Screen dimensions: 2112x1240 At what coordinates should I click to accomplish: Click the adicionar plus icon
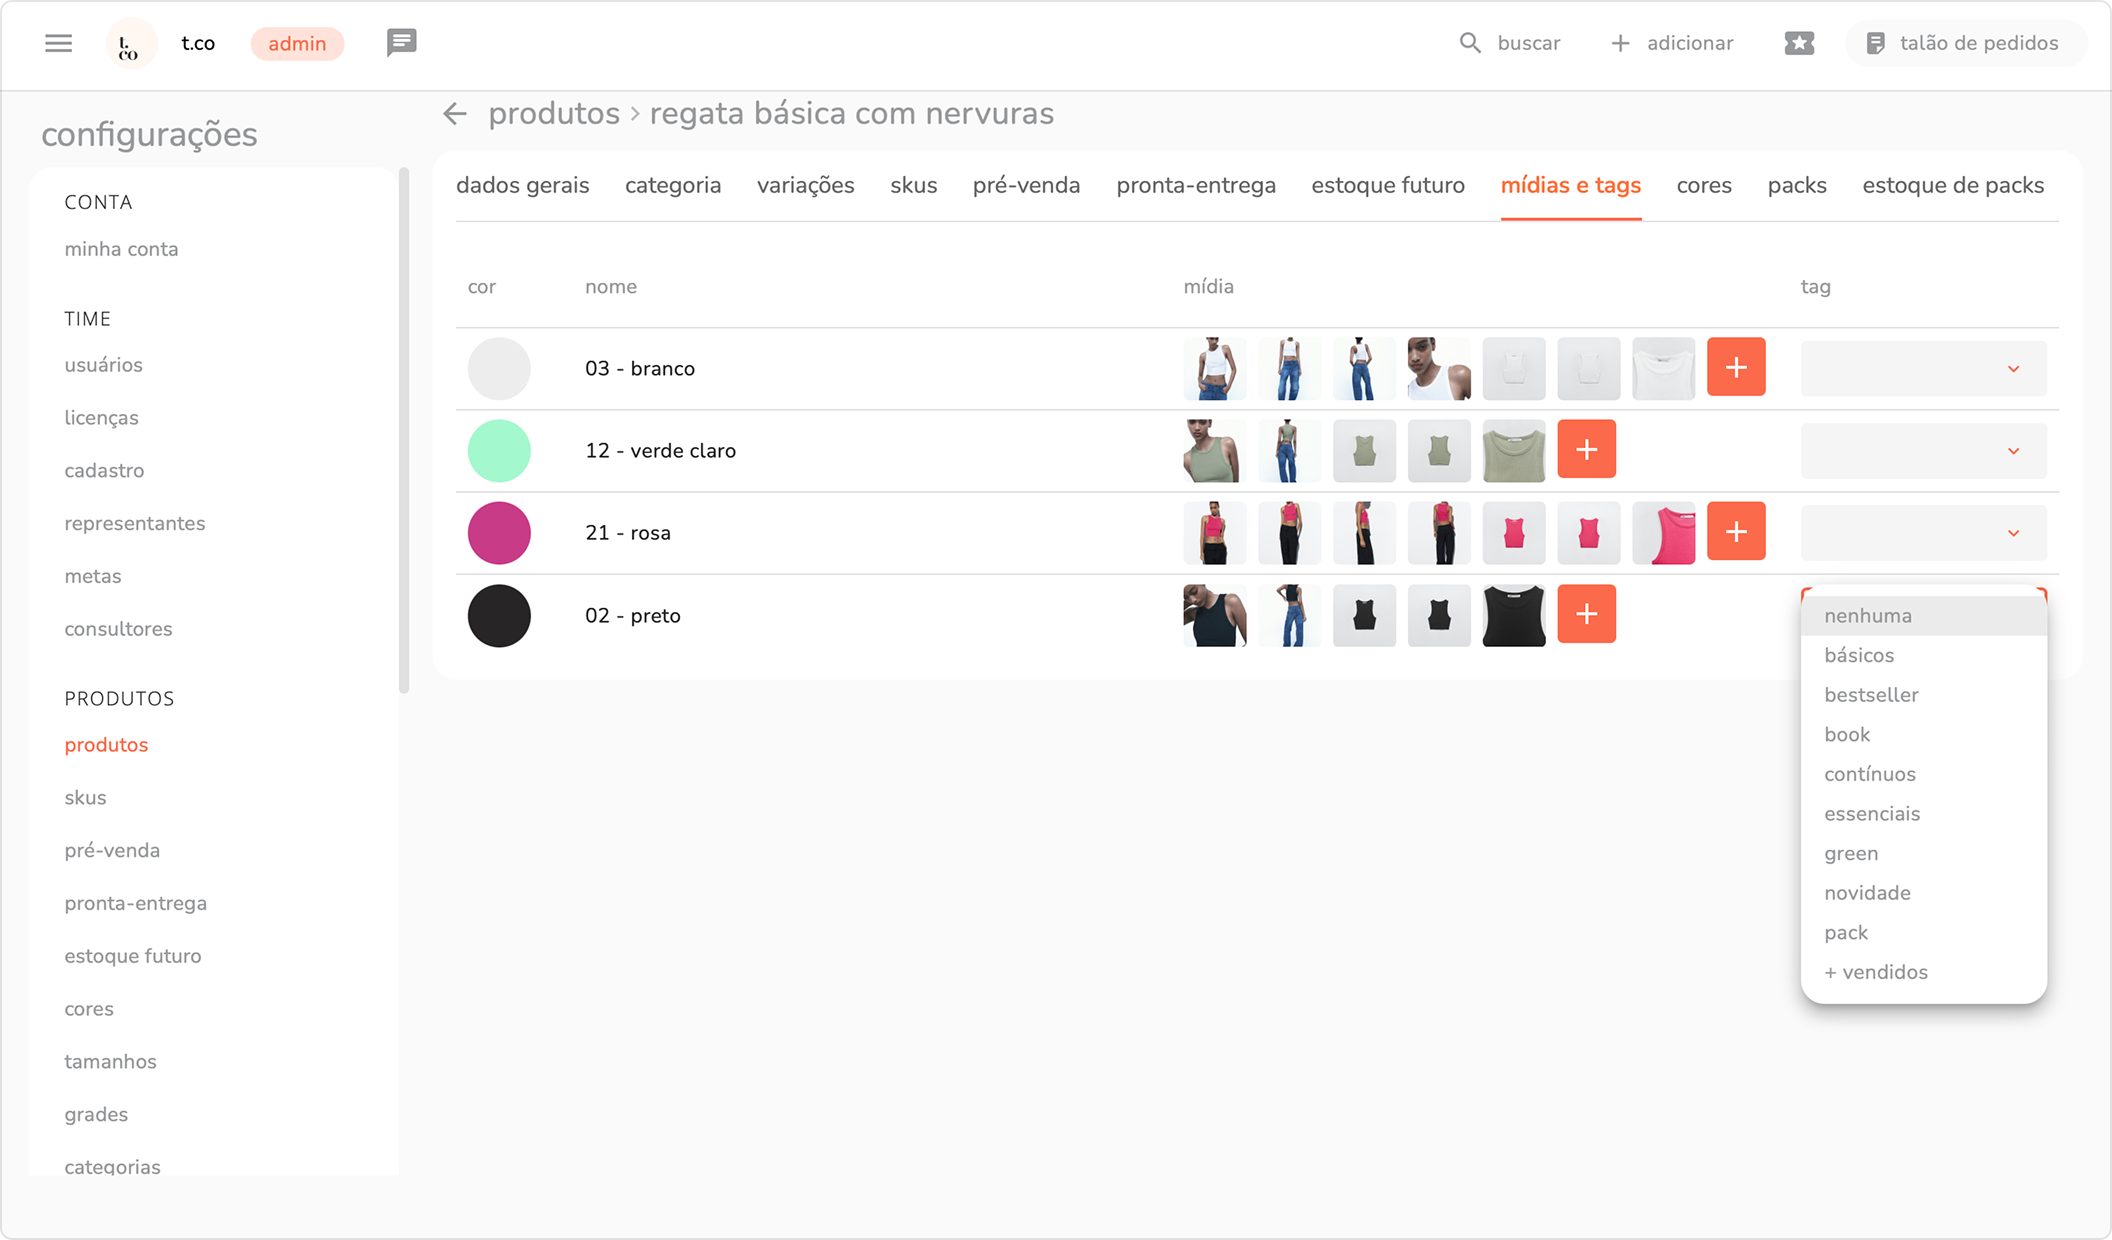[1620, 43]
